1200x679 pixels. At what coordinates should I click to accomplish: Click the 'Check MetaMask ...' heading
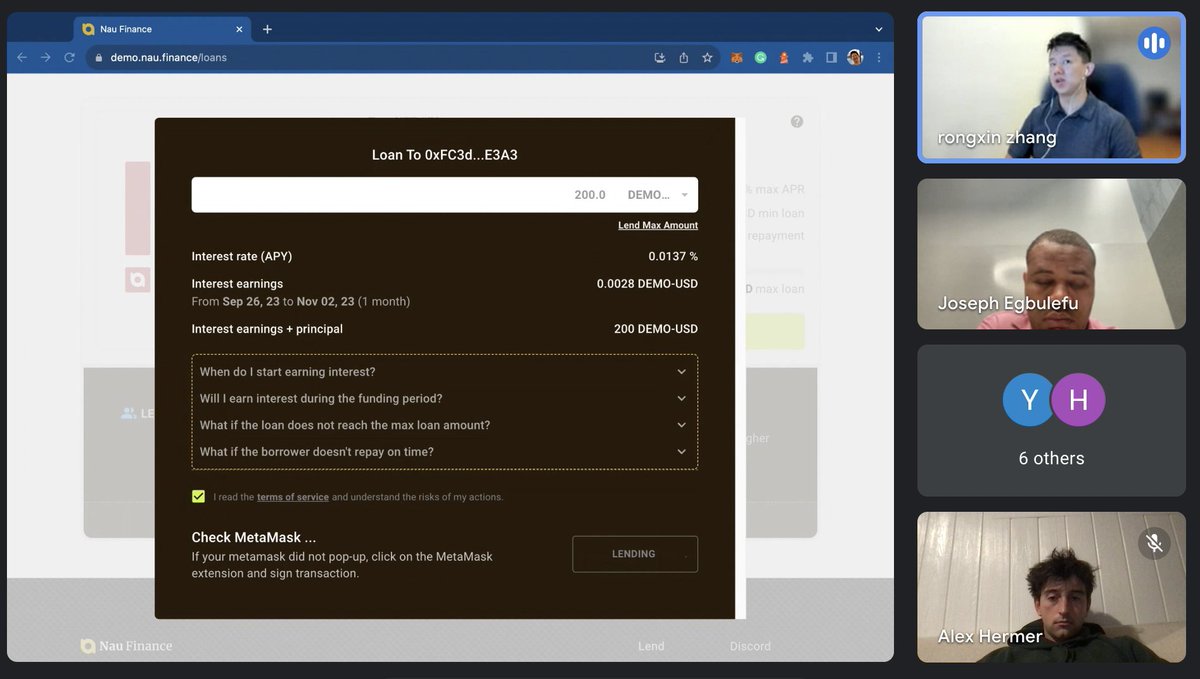254,537
